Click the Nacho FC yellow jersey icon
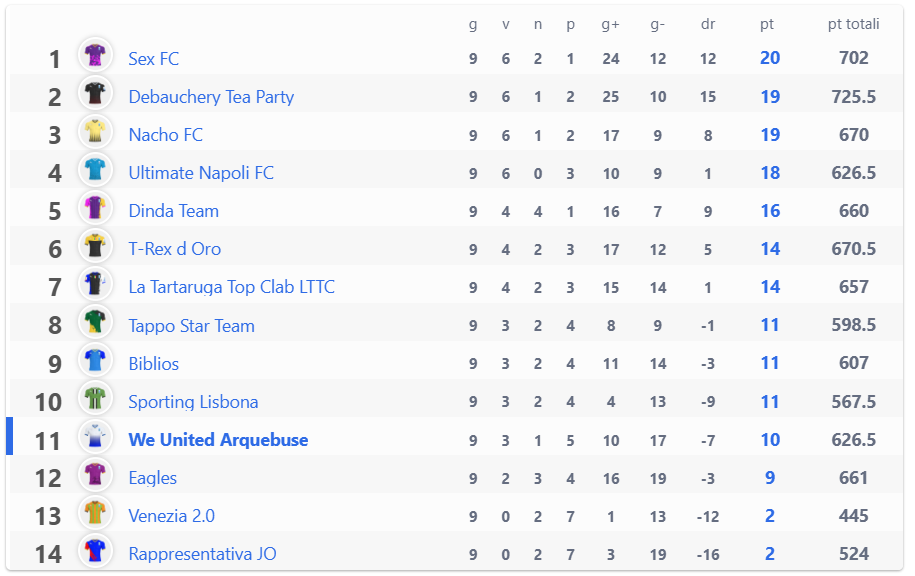 (95, 131)
